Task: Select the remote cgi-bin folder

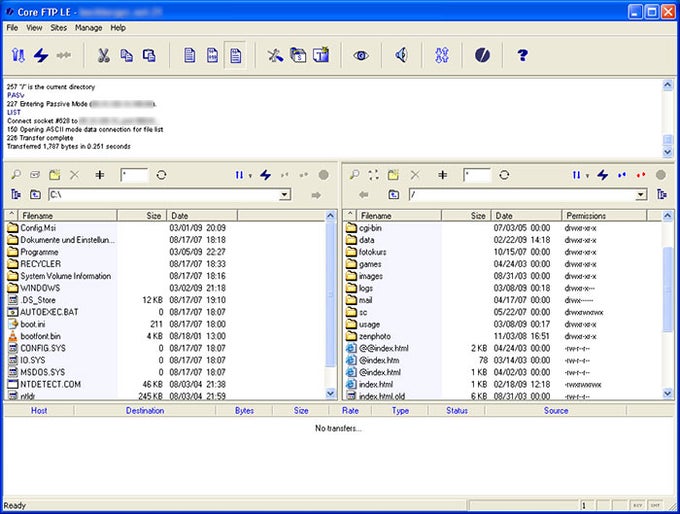Action: pos(370,228)
